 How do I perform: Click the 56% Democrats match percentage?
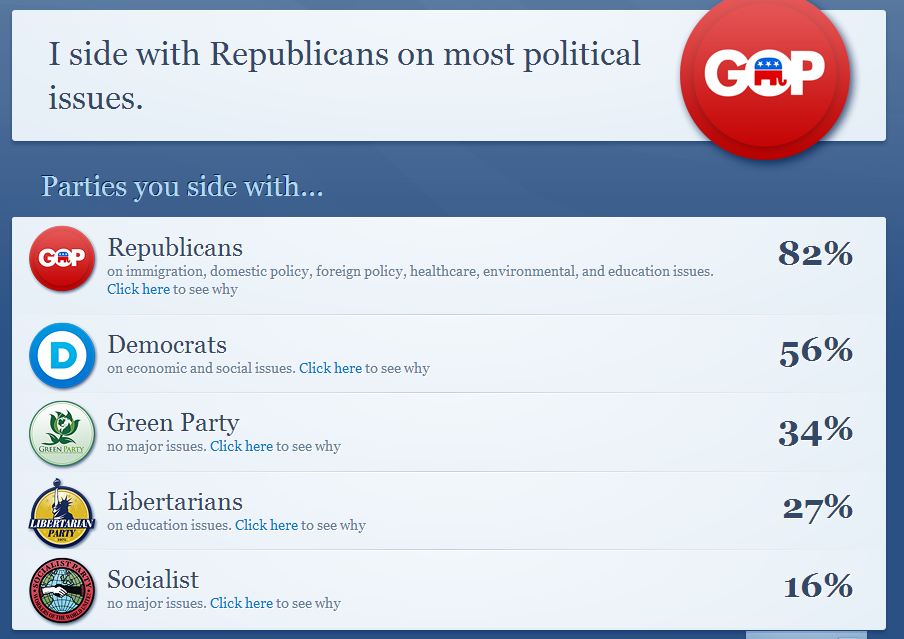(x=815, y=351)
